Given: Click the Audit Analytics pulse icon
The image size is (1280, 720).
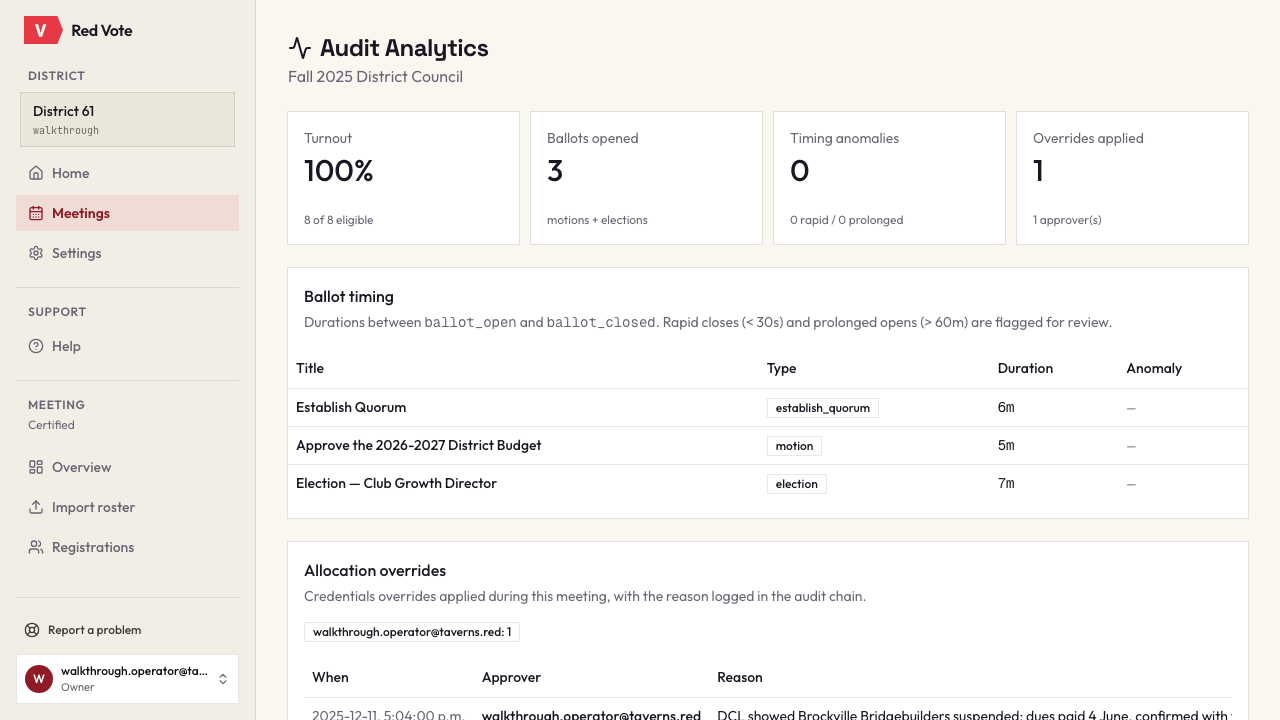Looking at the screenshot, I should point(300,48).
